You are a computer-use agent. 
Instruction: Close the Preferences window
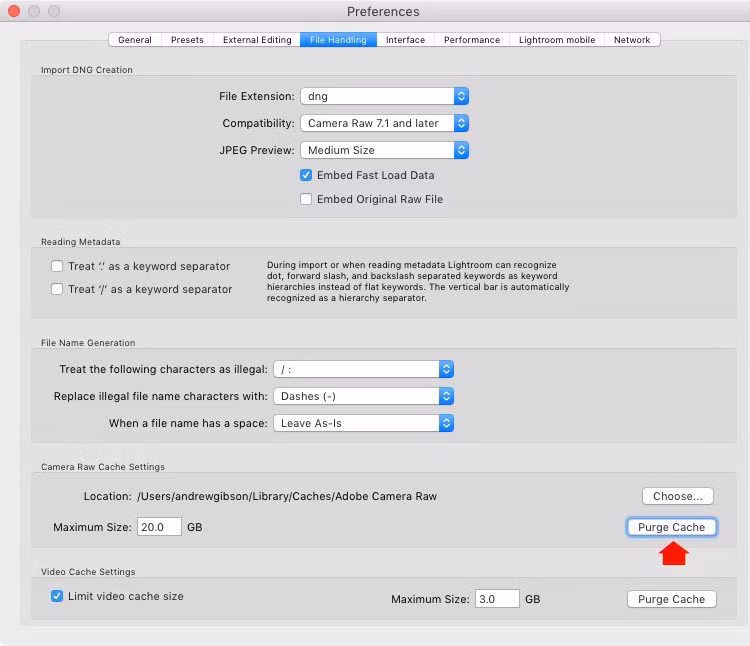14,11
